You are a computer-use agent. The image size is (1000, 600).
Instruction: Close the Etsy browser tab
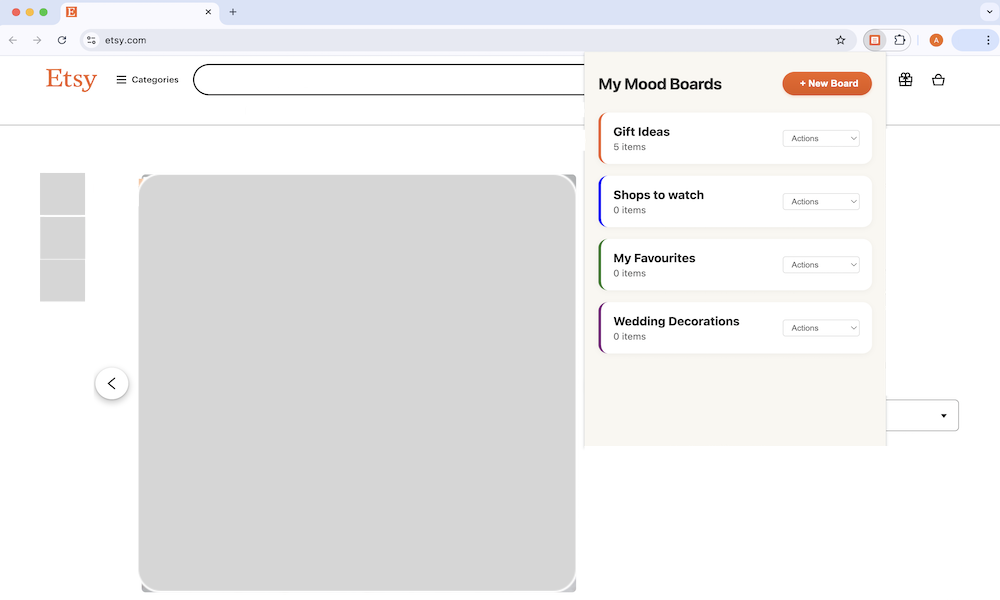click(208, 12)
